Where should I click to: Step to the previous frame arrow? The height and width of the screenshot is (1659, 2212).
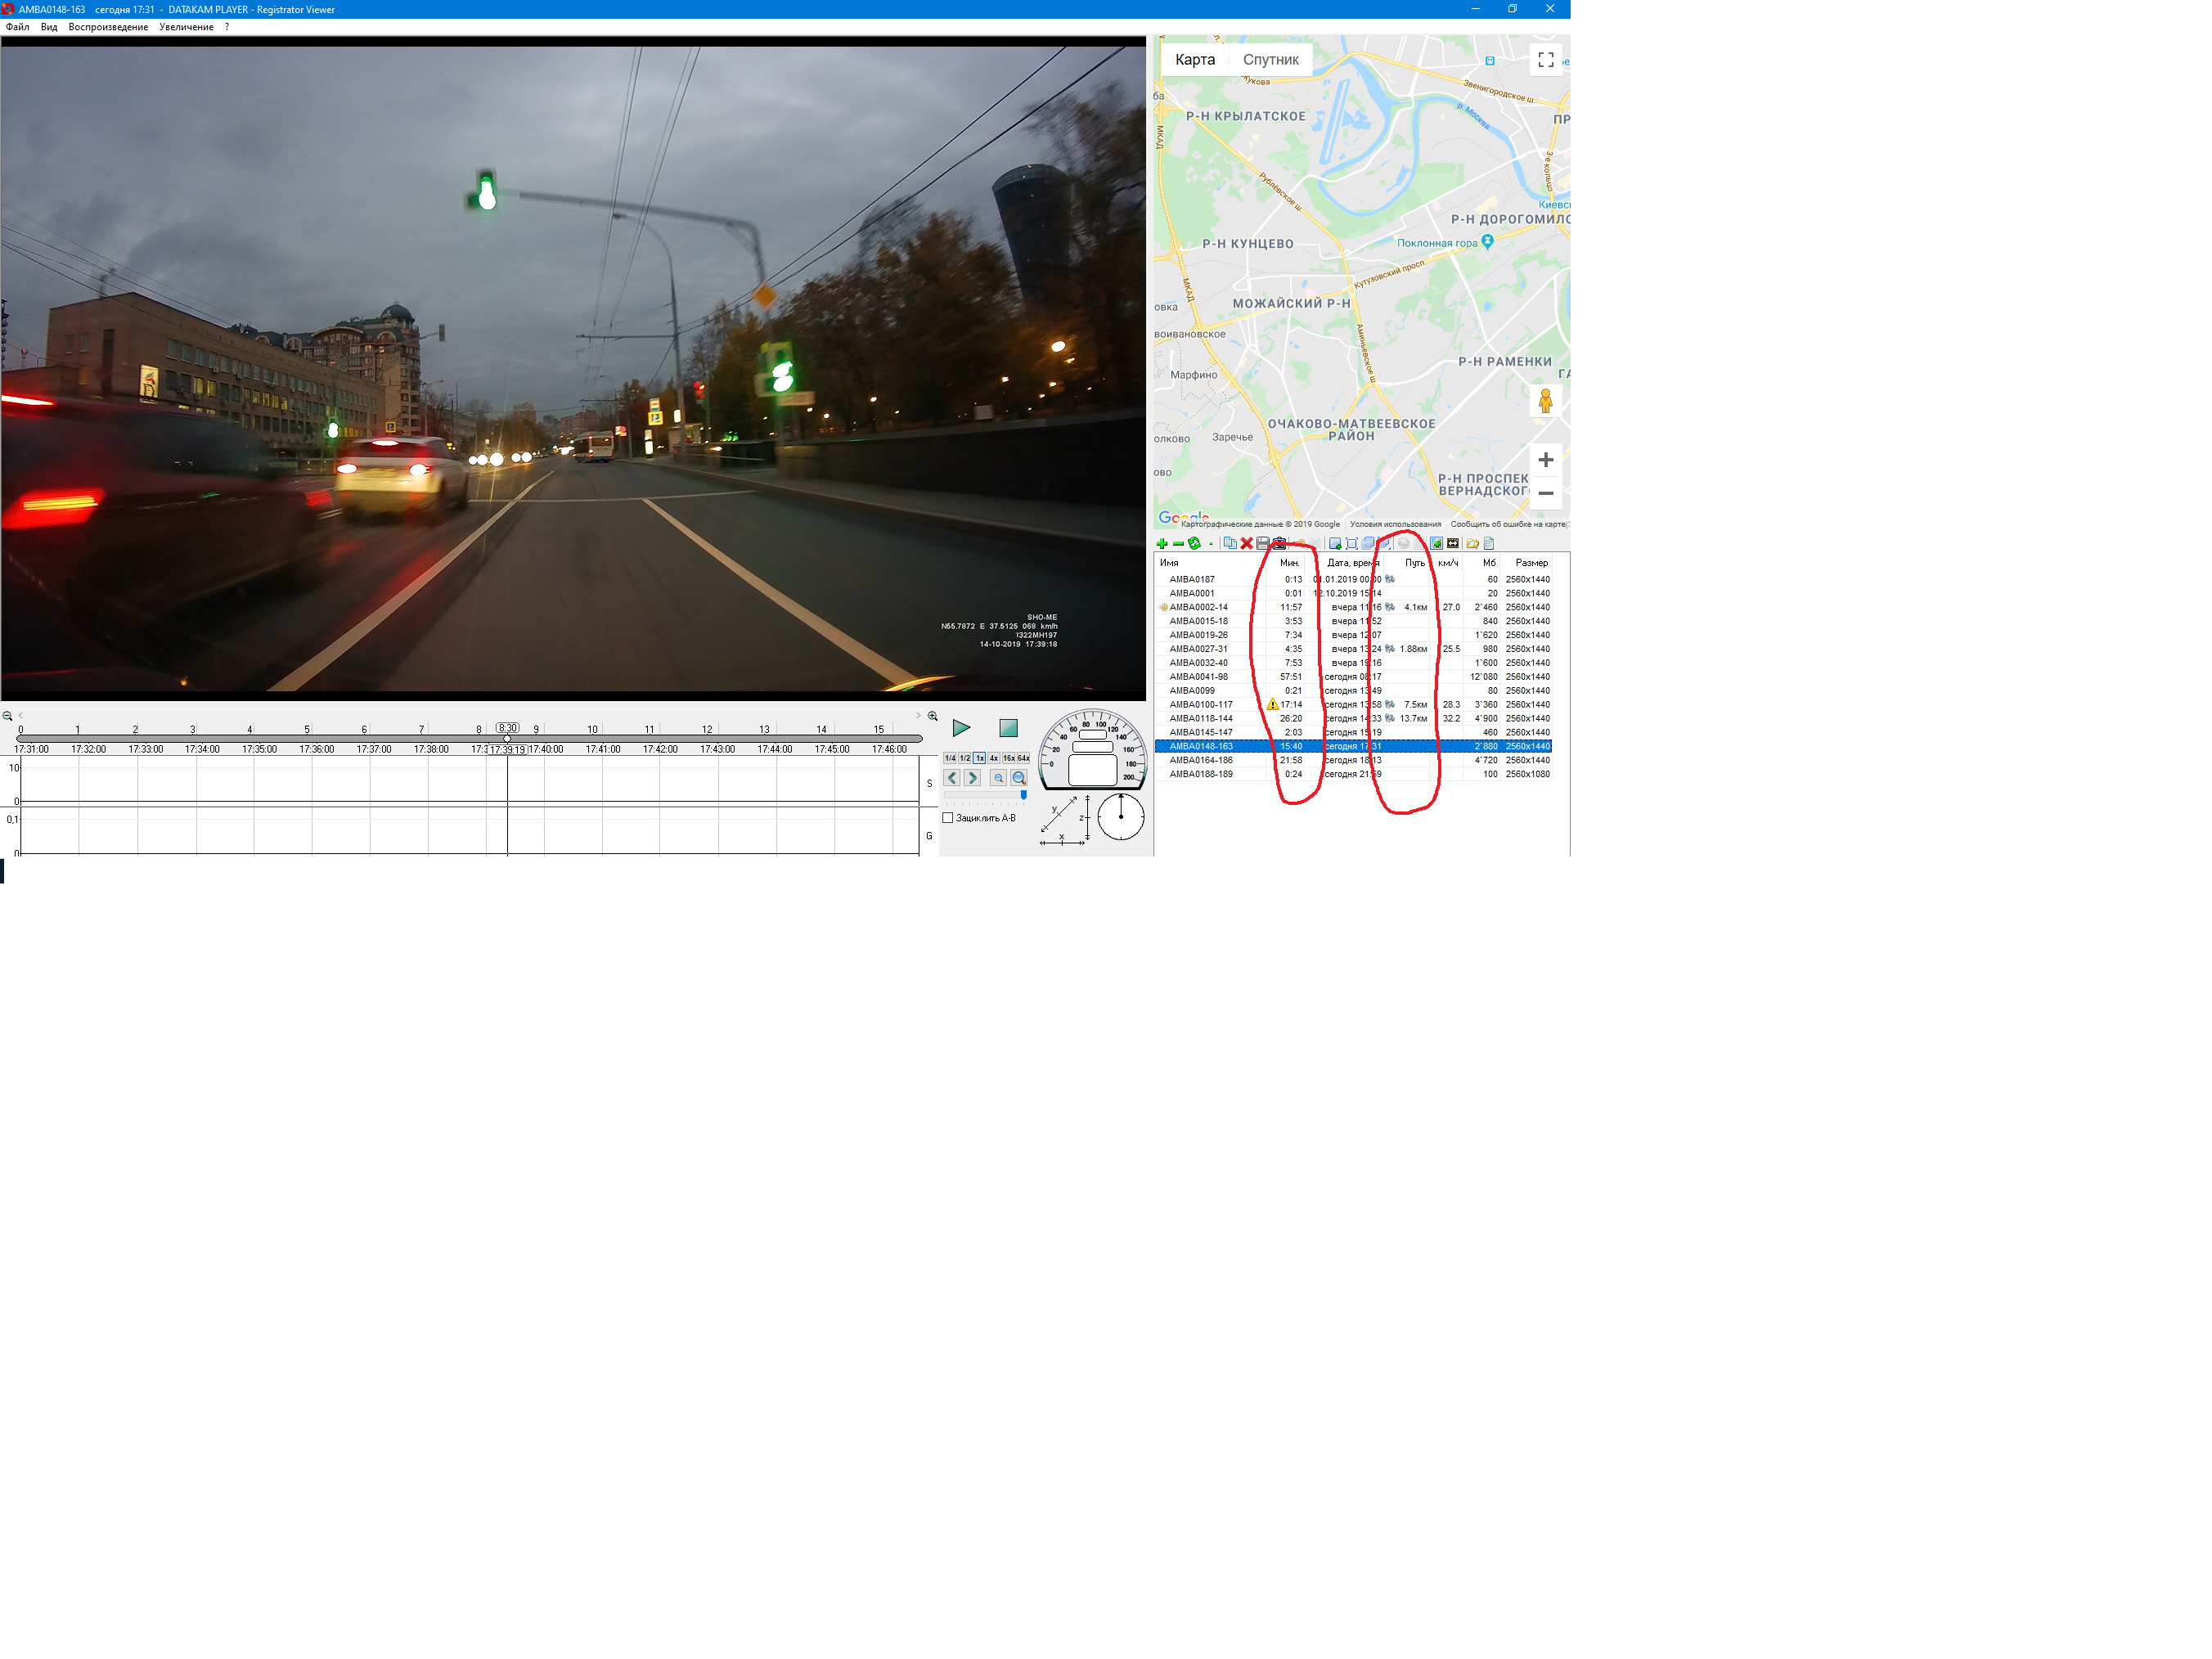click(x=952, y=778)
